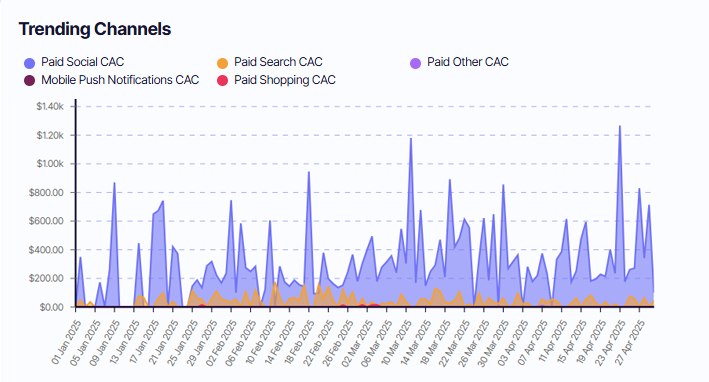Image resolution: width=709 pixels, height=382 pixels.
Task: Toggle Mobile Push Notifications CAC legend entry
Action: point(112,80)
